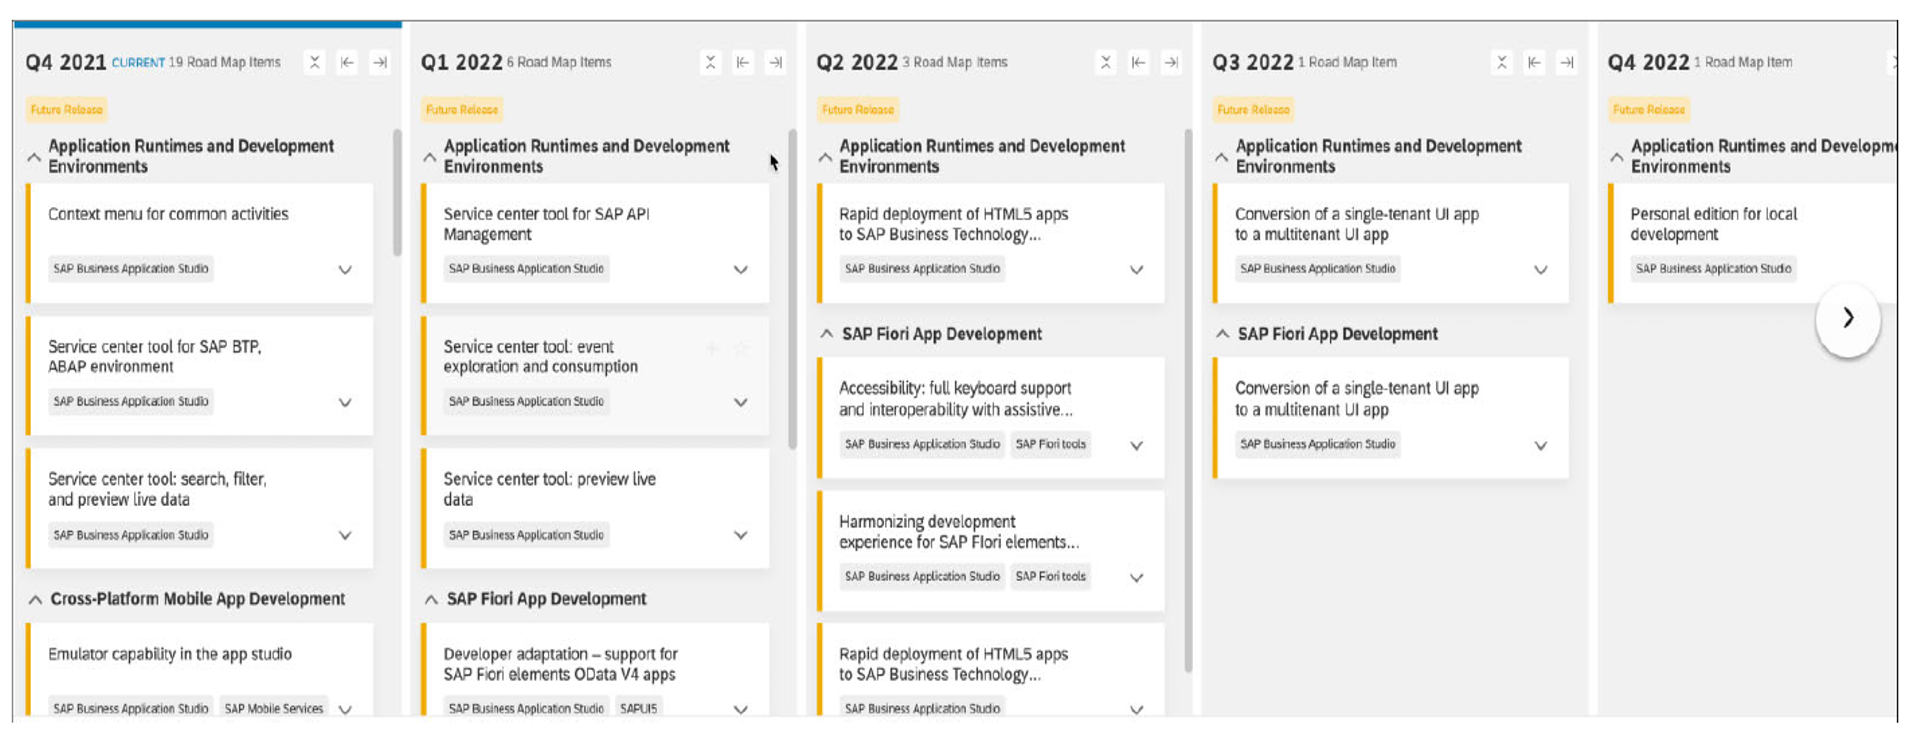Open 'Service center tool for SAP API Management' title
The image size is (1913, 743).
pyautogui.click(x=546, y=224)
